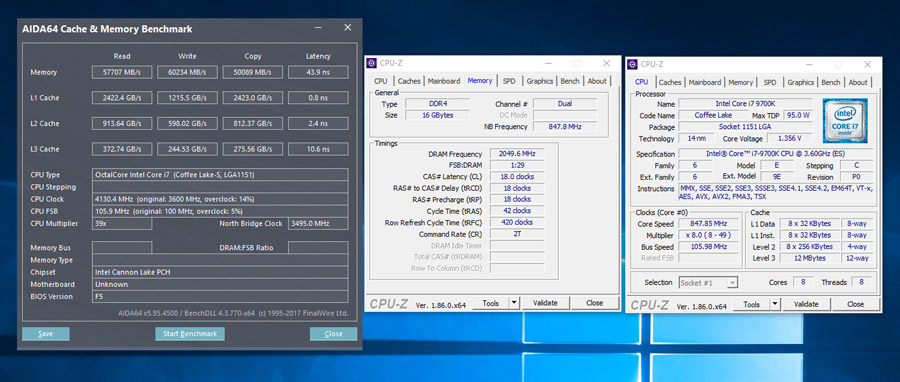Click Start Benchmark button in AIDA64
This screenshot has width=900, height=382.
pyautogui.click(x=190, y=334)
